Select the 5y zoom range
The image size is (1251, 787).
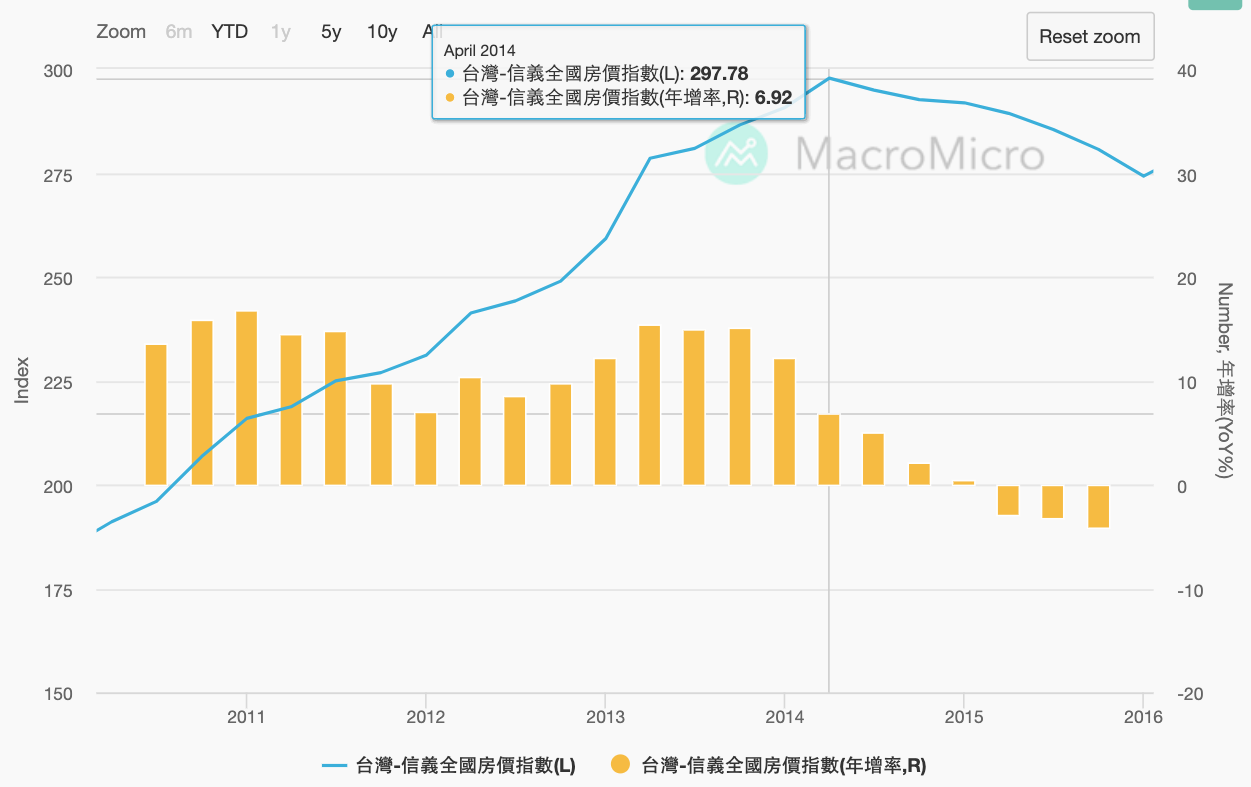tap(331, 32)
